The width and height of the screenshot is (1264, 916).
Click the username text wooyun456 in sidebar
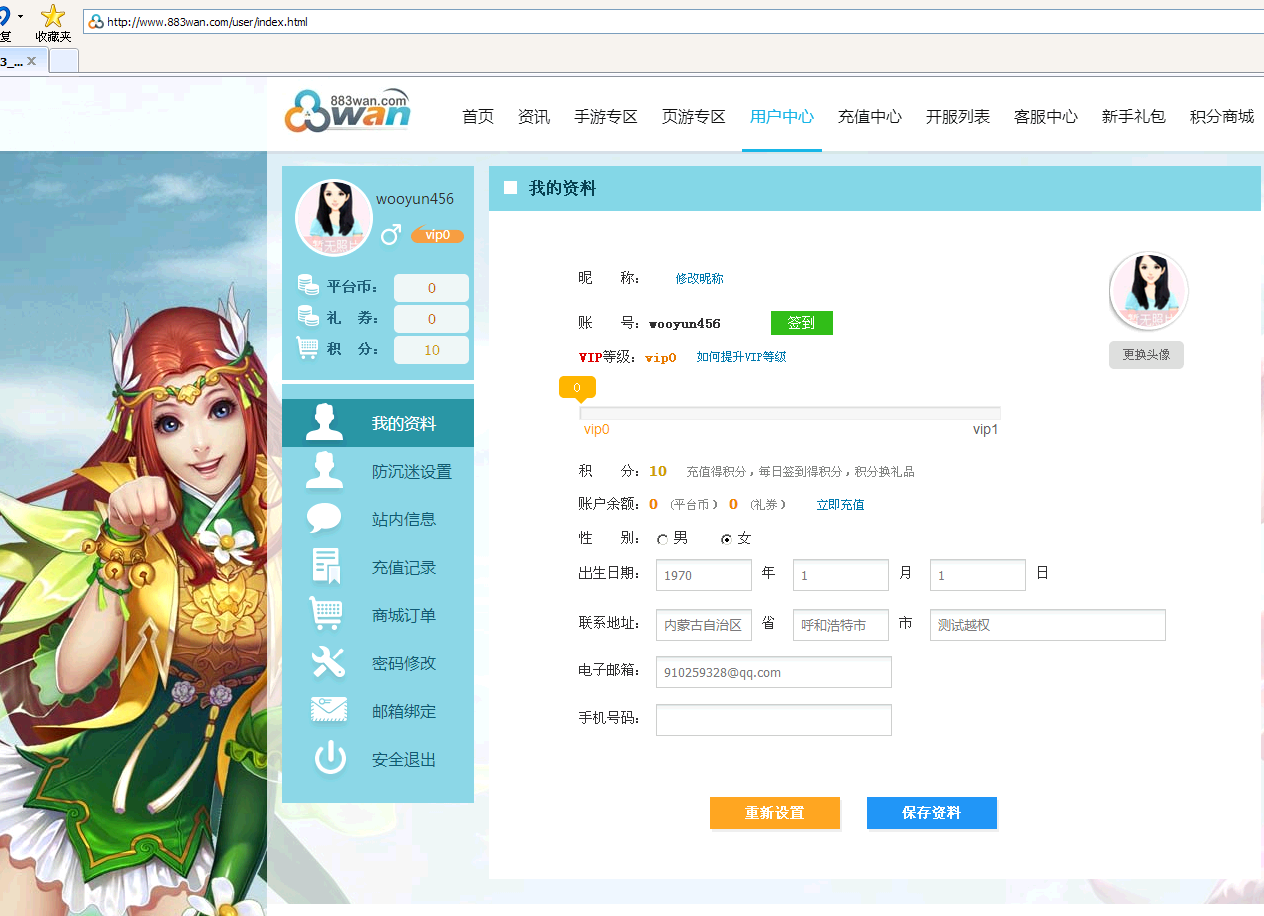pyautogui.click(x=415, y=199)
